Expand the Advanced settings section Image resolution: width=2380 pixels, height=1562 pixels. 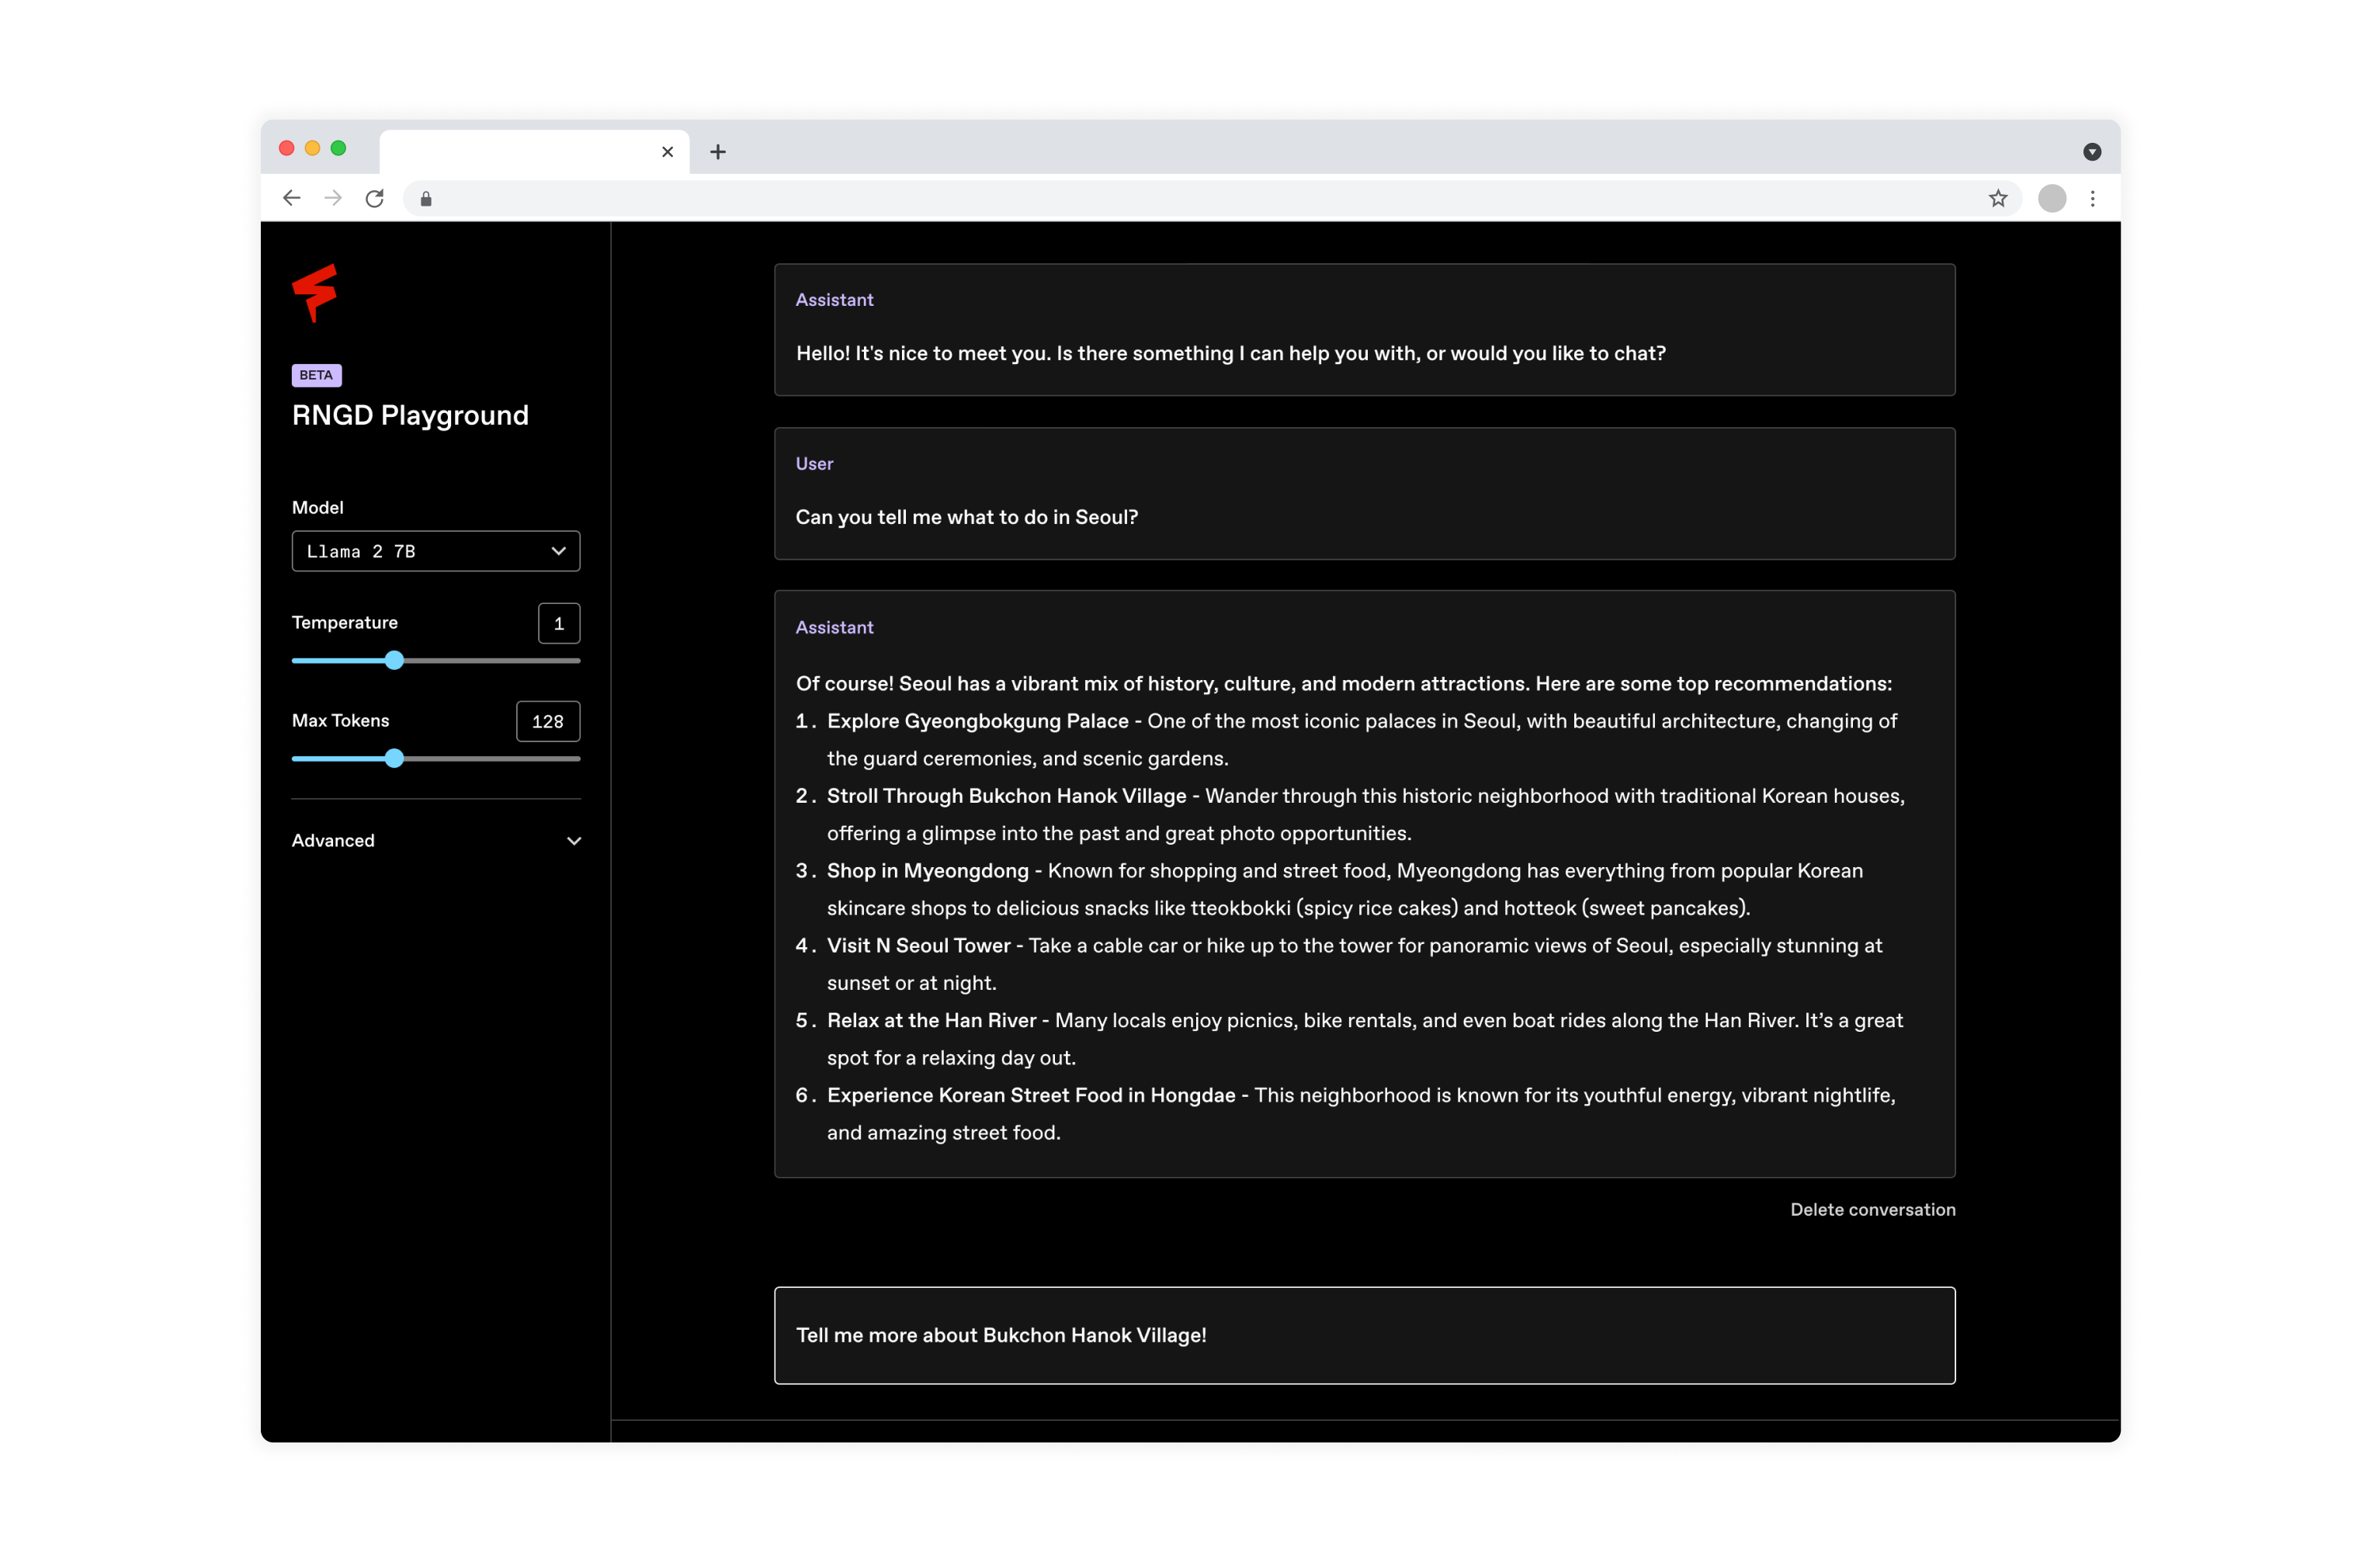click(x=435, y=841)
